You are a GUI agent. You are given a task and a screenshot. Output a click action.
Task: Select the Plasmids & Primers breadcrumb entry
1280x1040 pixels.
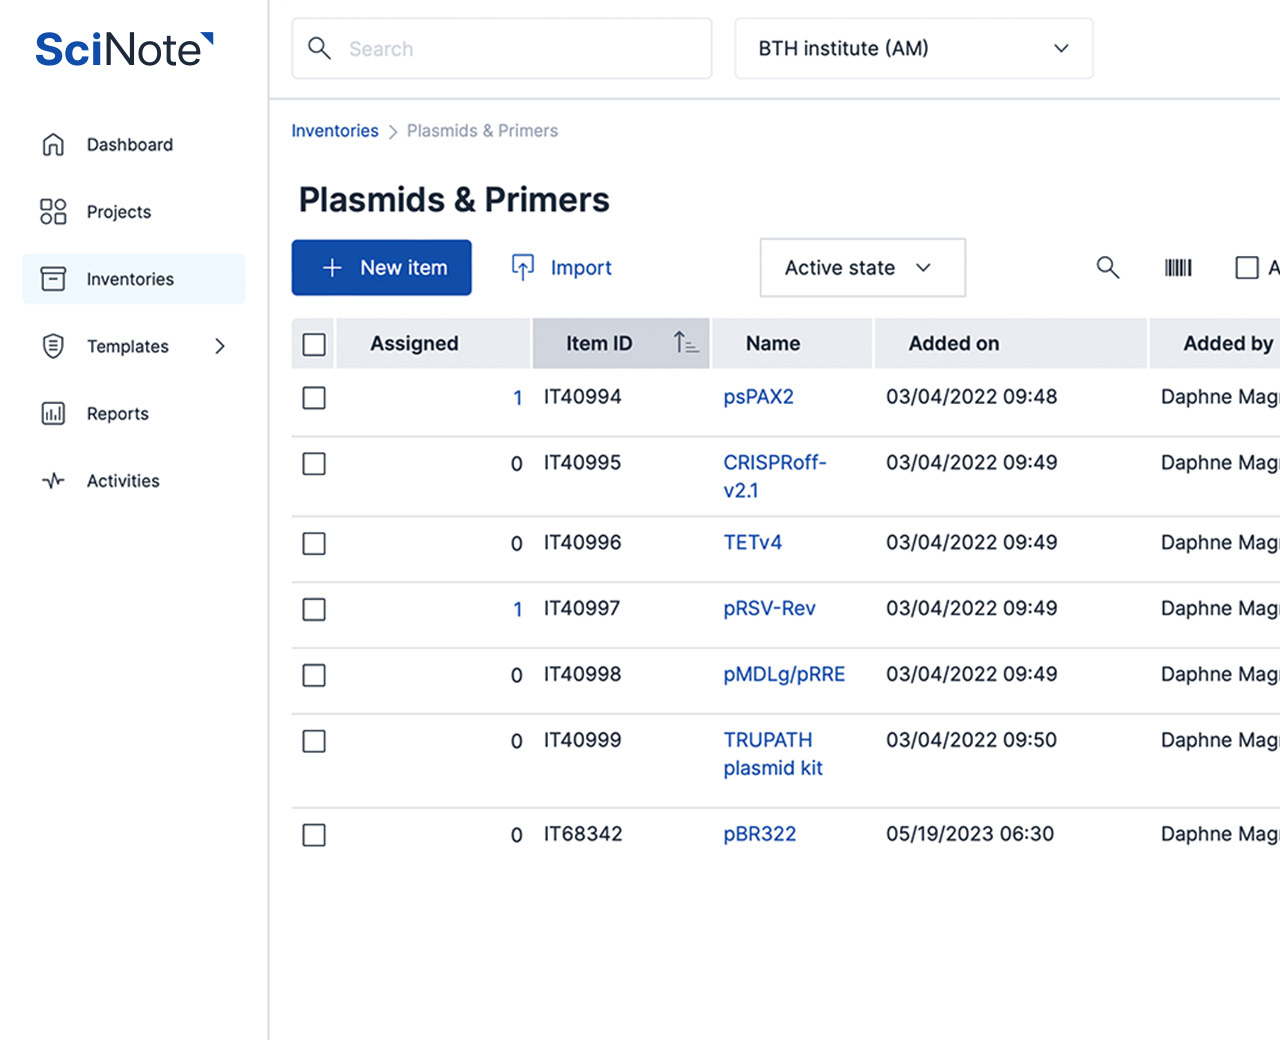tap(482, 130)
